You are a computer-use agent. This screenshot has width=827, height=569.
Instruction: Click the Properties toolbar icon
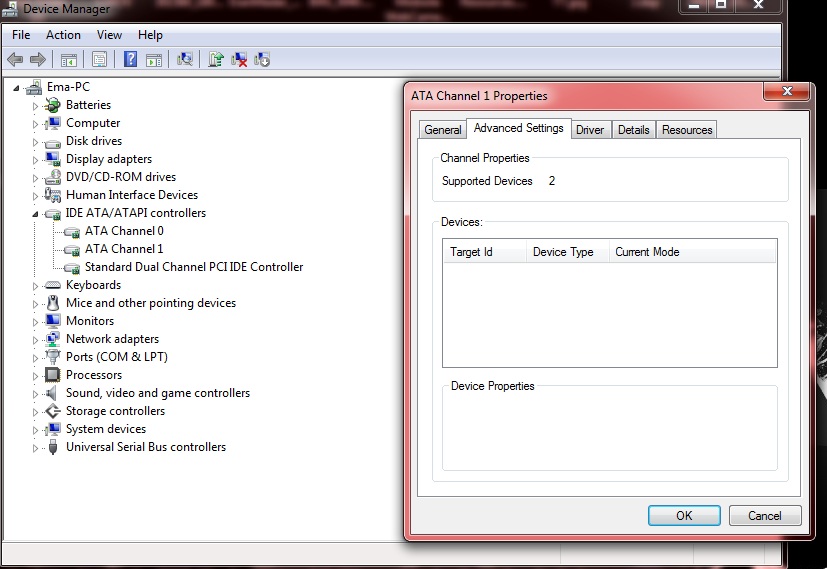point(99,60)
